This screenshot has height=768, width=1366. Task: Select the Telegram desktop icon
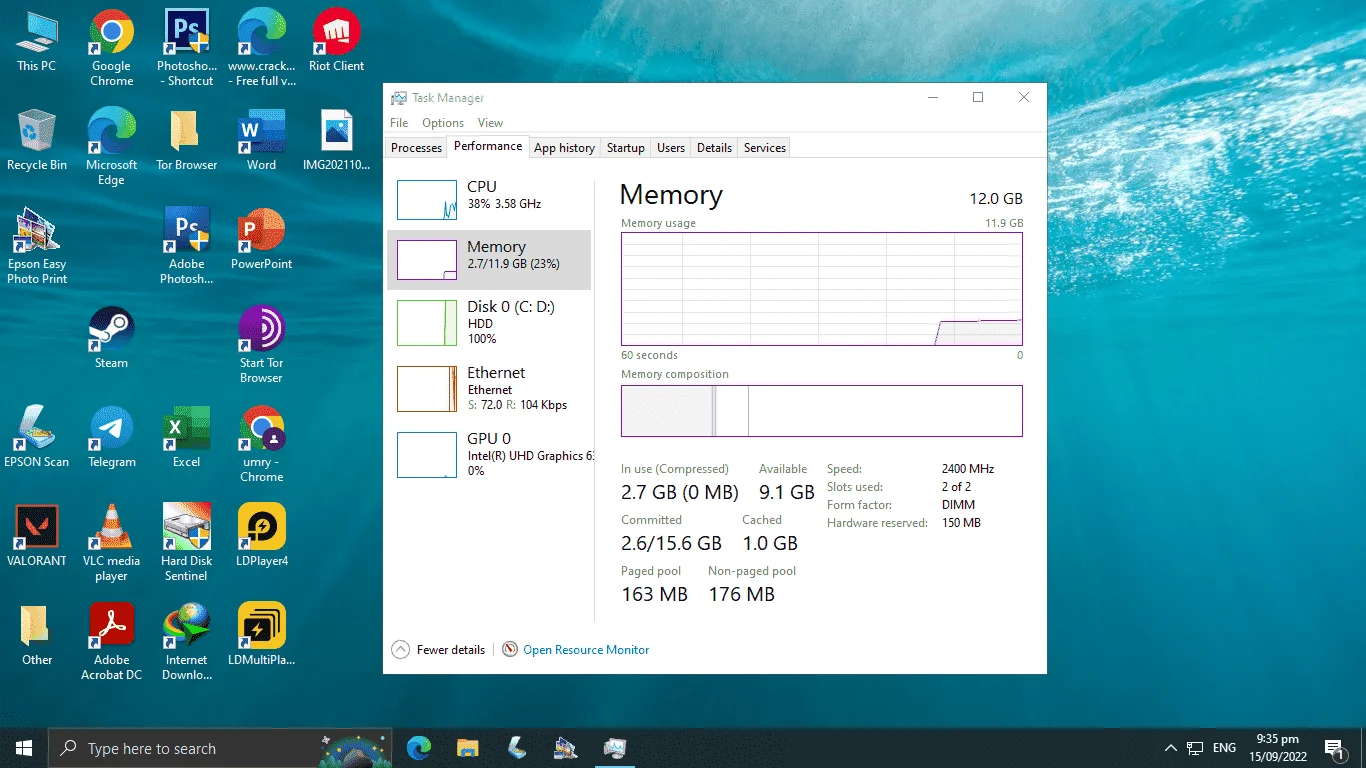(x=112, y=437)
